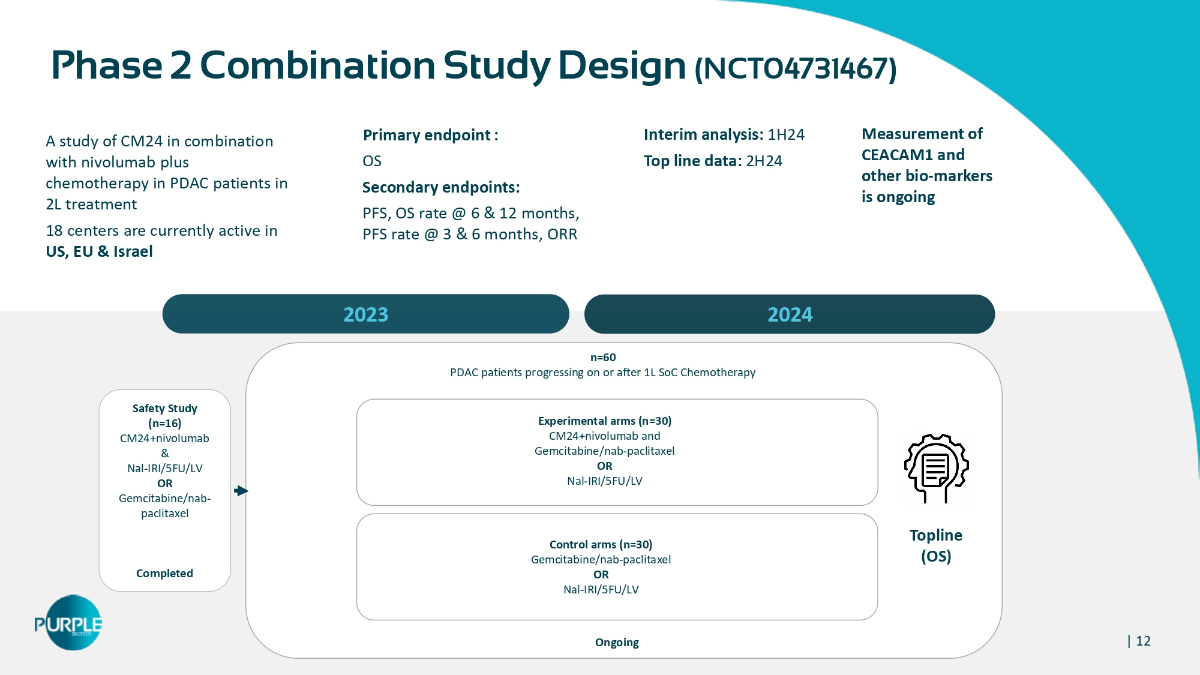Click the Purple Biotech logo

tap(68, 623)
